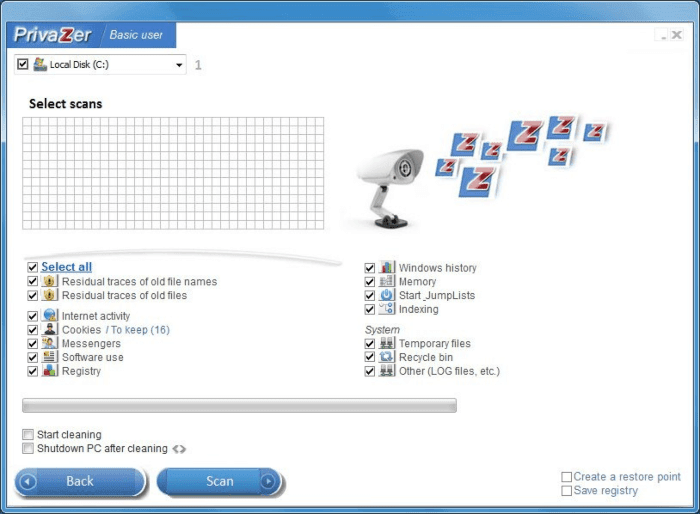This screenshot has width=700, height=514.
Task: Toggle the Local Disk (C:) drive checkbox
Action: pos(23,64)
